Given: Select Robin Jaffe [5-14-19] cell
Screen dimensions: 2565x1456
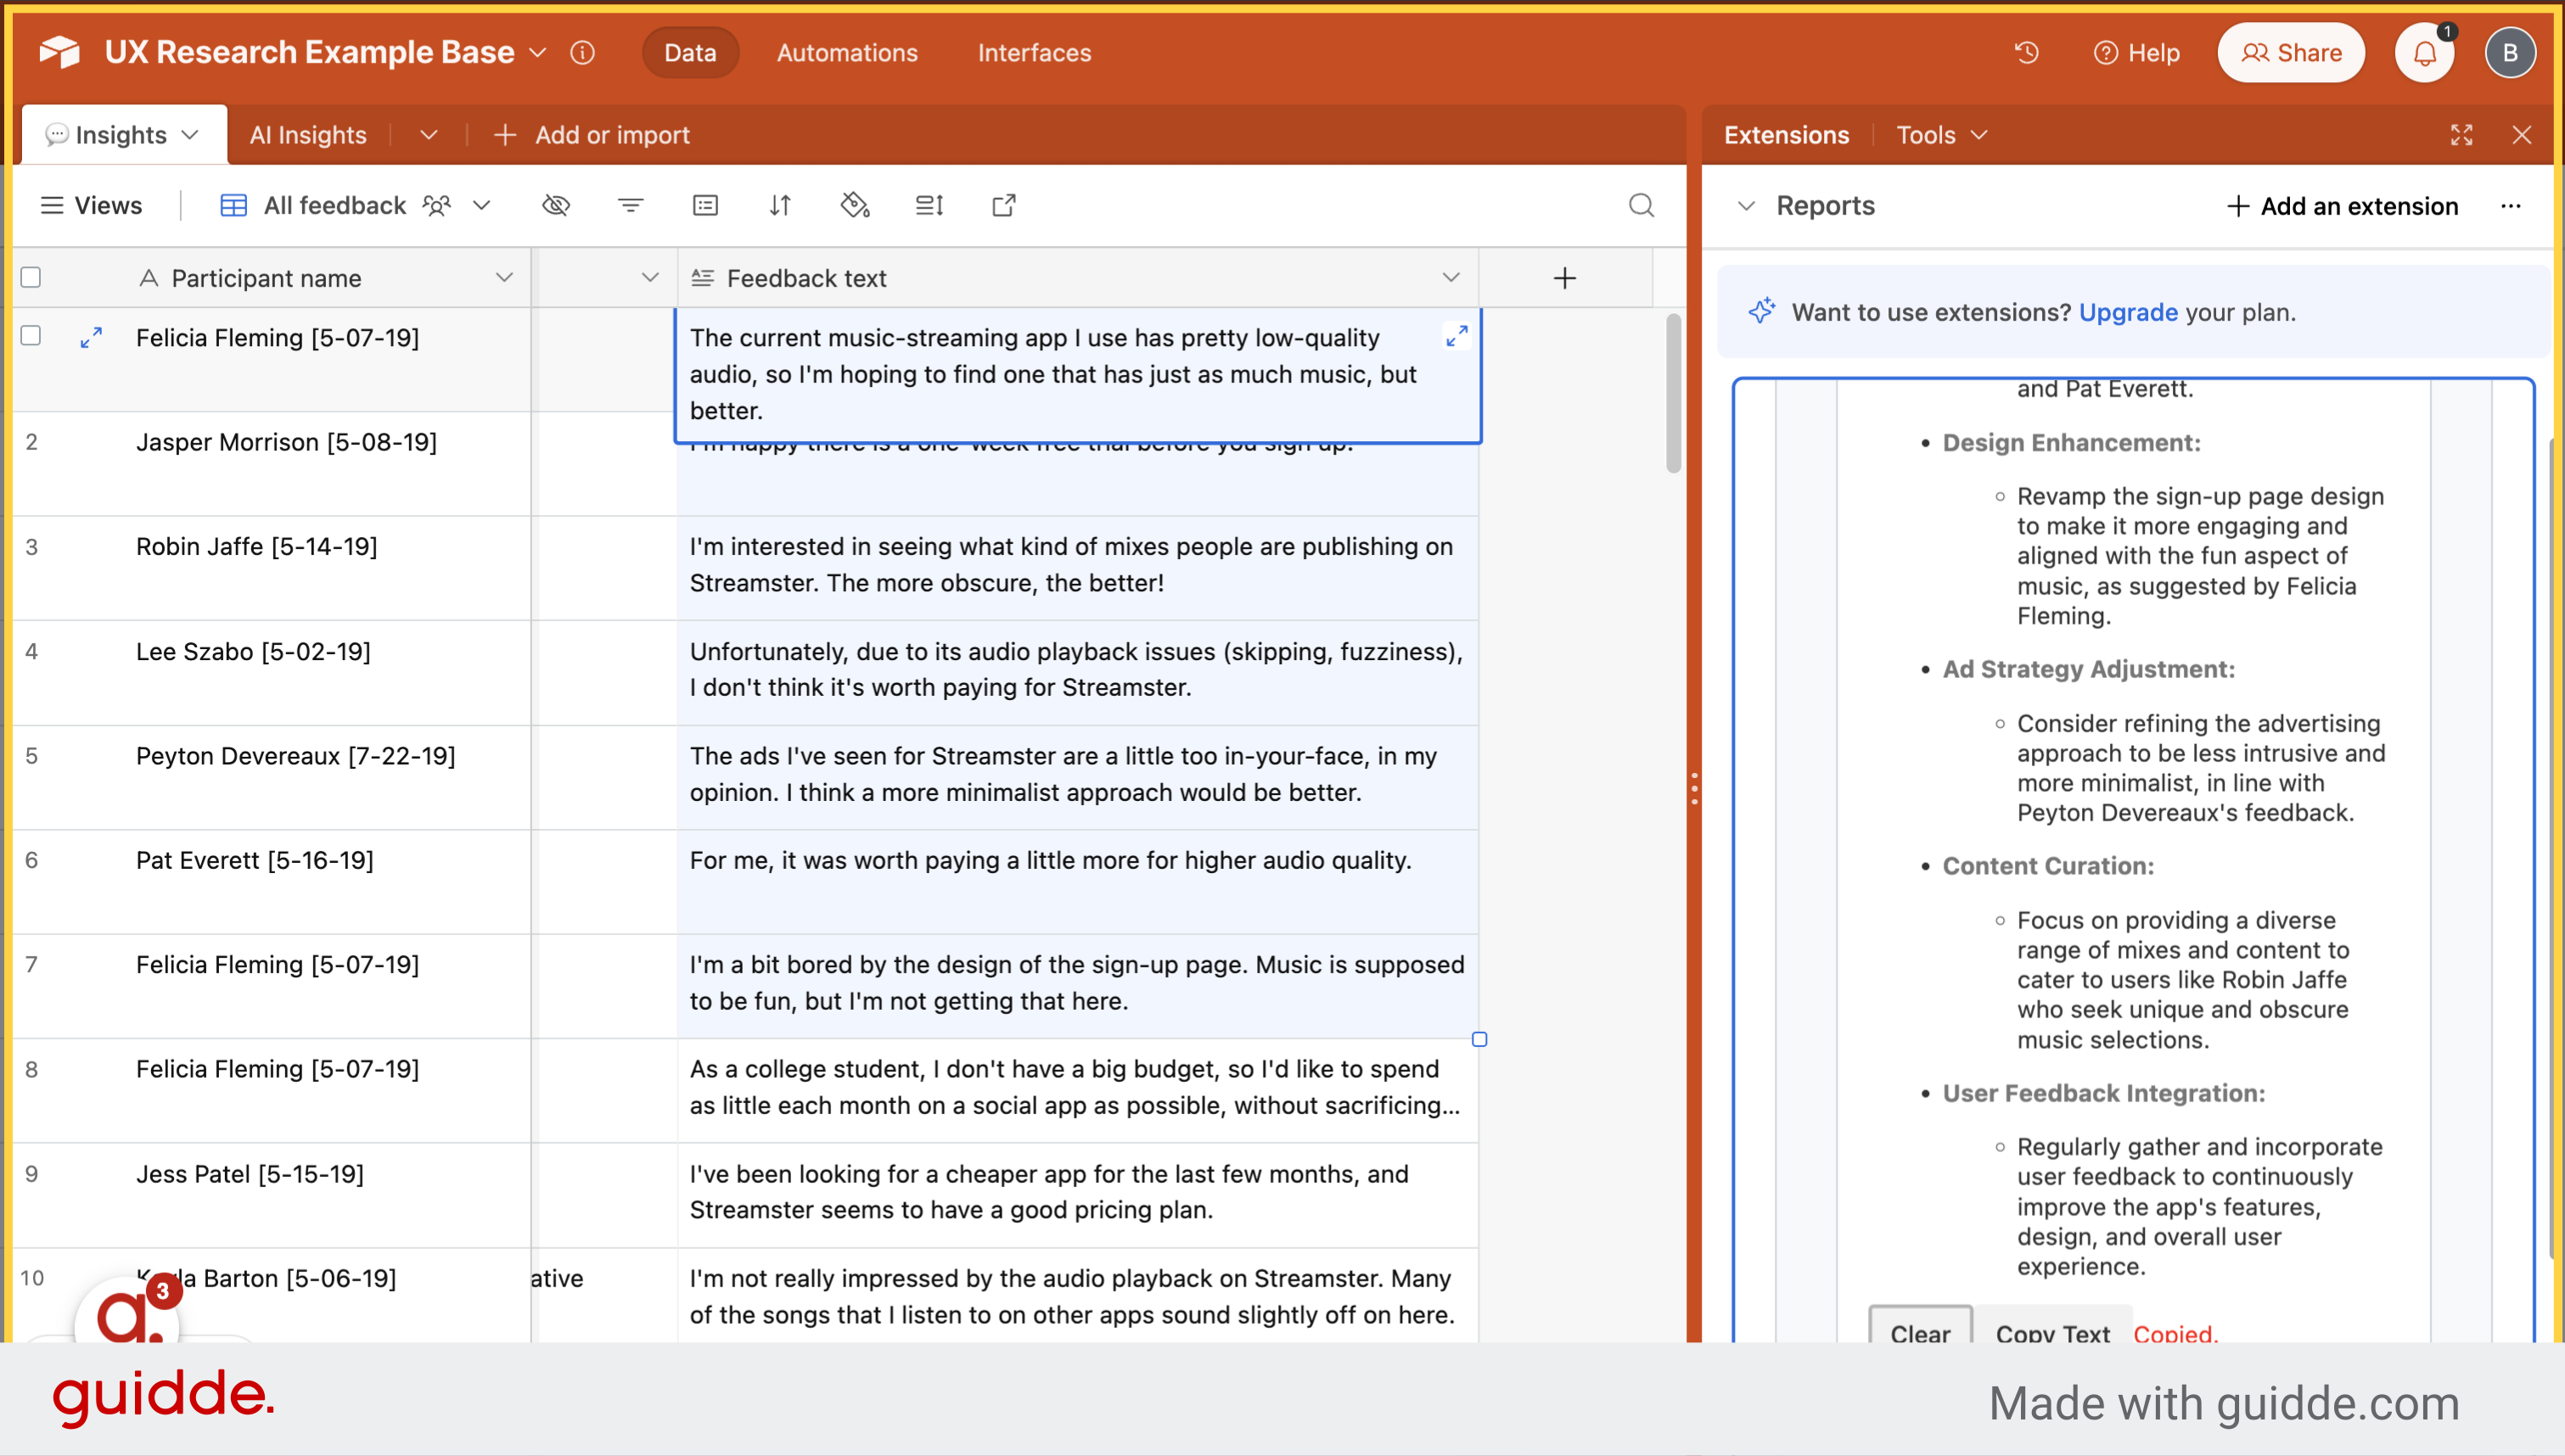Looking at the screenshot, I should click(x=272, y=568).
